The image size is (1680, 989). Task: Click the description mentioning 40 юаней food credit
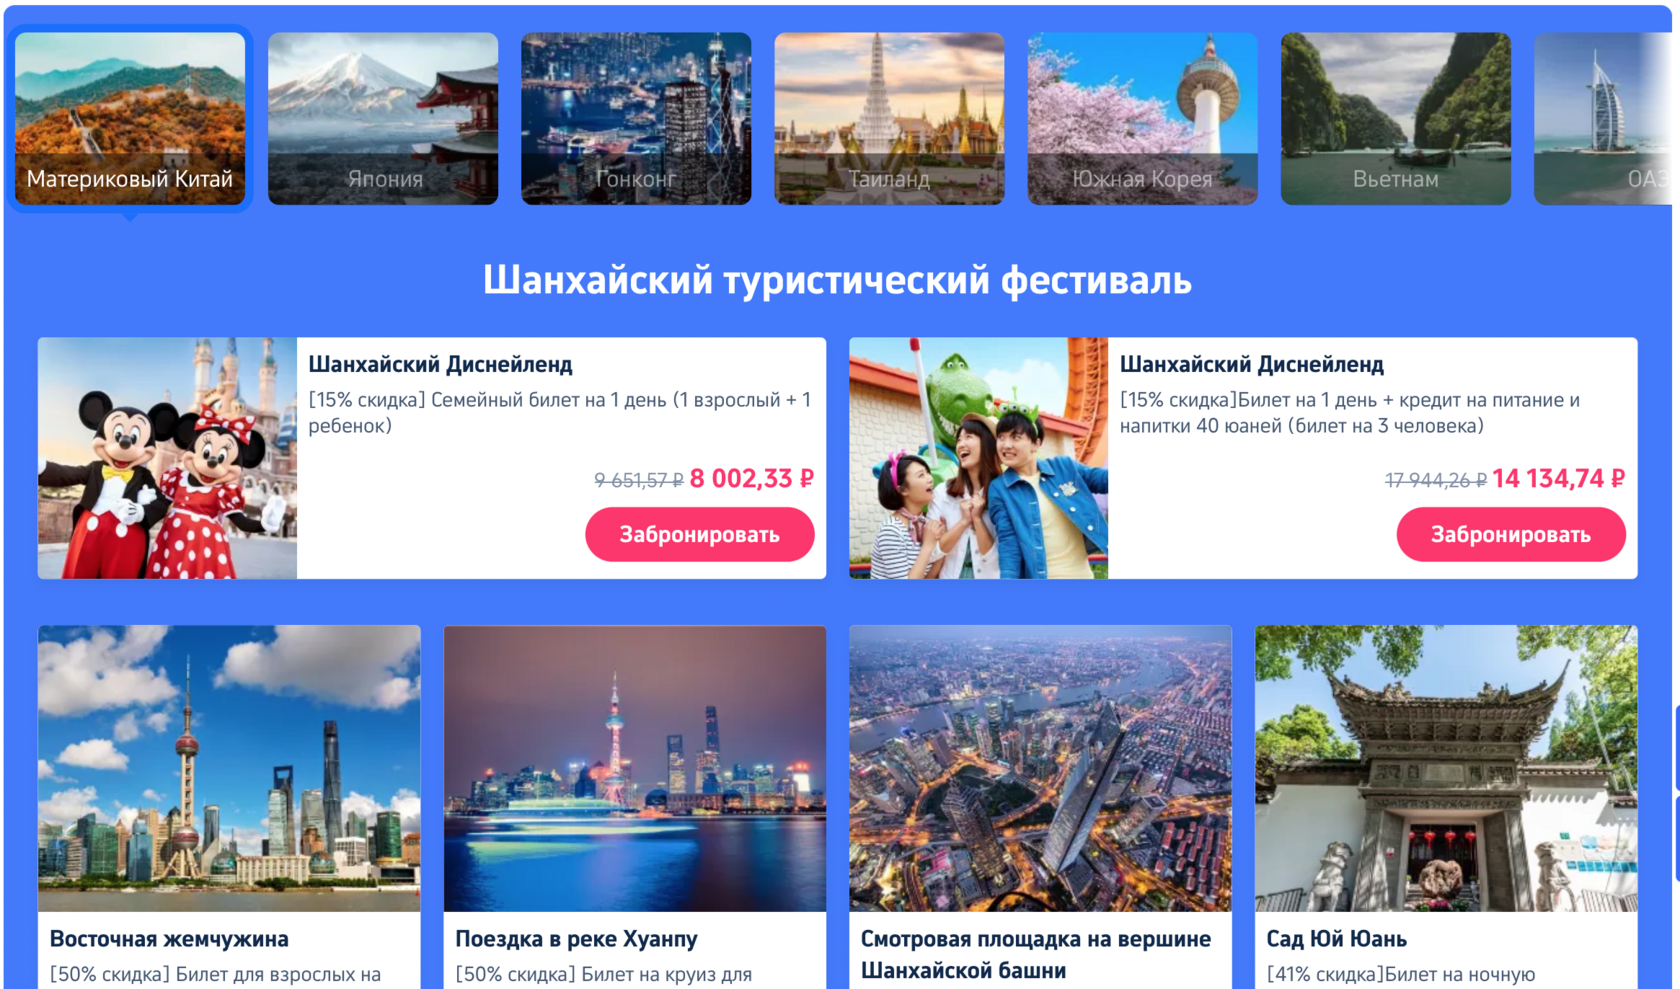click(1350, 412)
